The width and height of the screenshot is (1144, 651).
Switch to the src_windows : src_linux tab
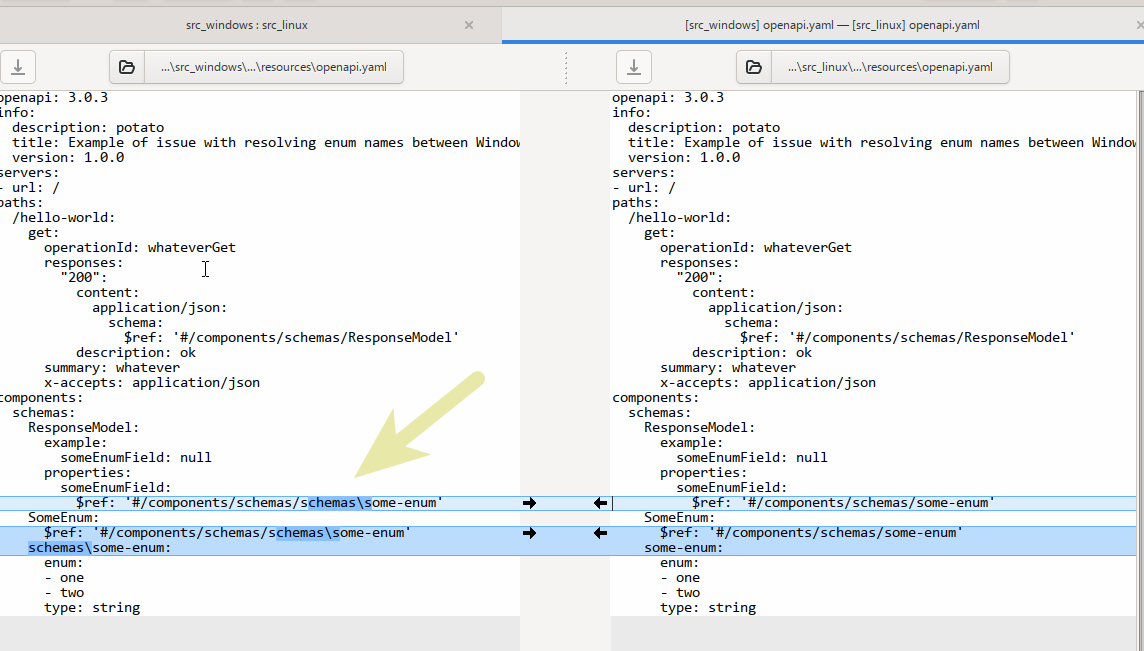click(245, 25)
